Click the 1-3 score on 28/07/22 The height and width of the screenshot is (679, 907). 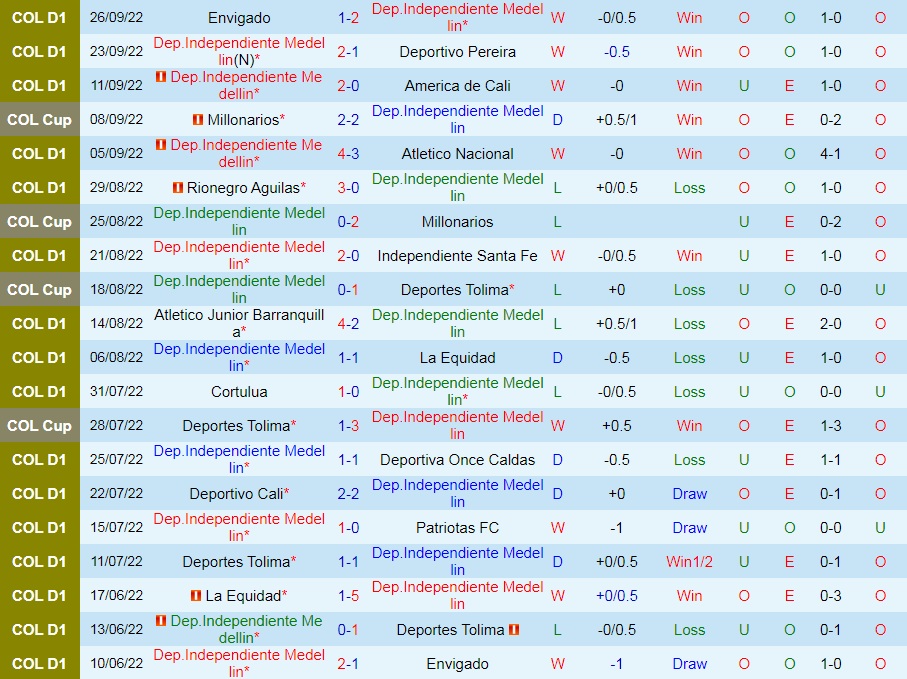tap(348, 426)
